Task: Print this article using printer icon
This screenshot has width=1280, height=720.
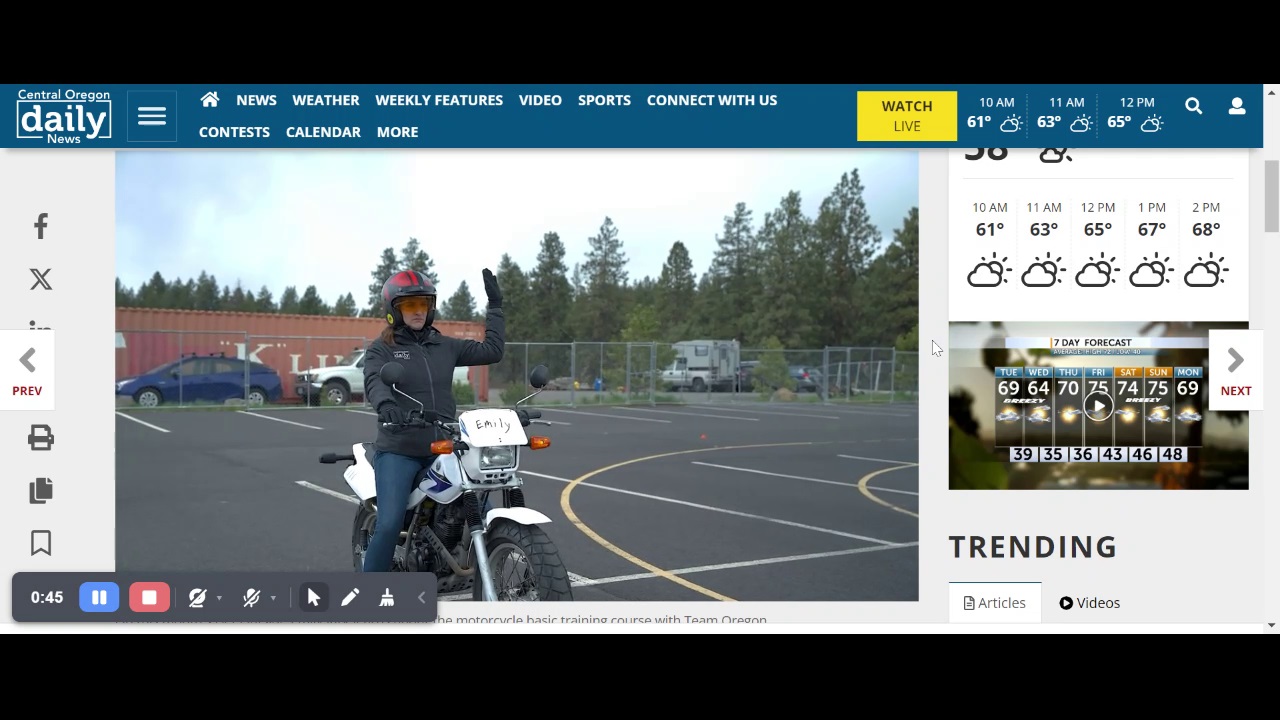Action: tap(41, 437)
